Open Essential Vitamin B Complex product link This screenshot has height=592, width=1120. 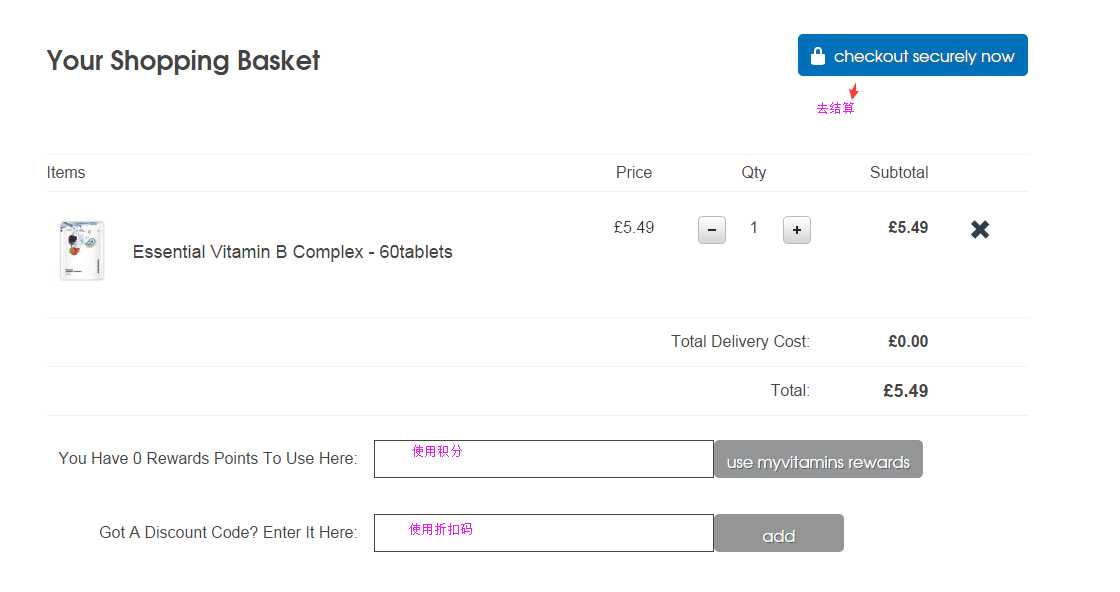pos(292,252)
